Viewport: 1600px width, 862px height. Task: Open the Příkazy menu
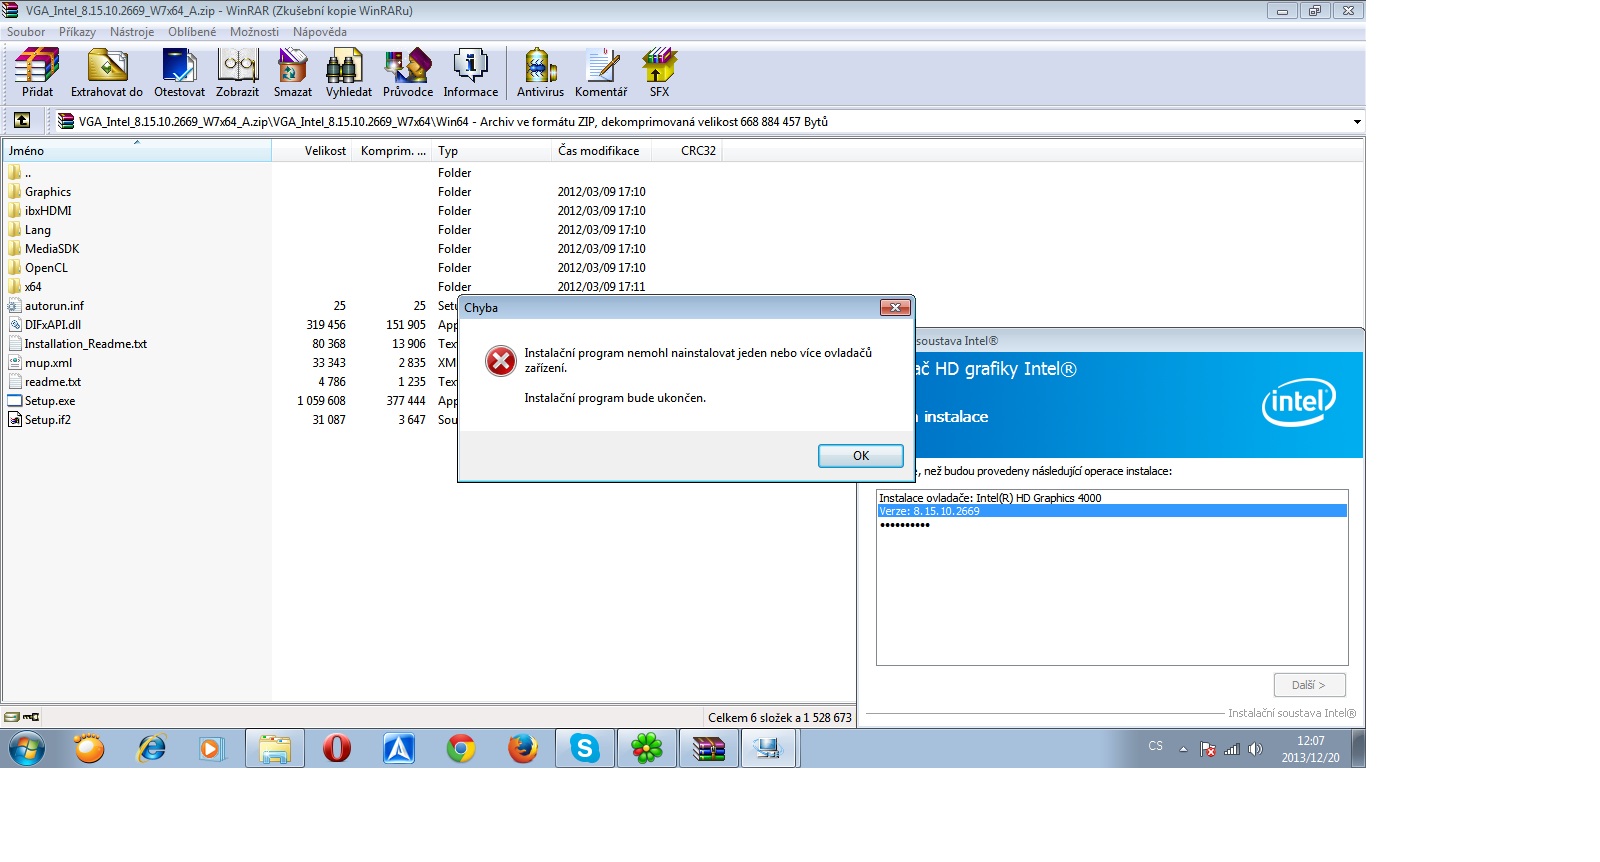click(77, 32)
